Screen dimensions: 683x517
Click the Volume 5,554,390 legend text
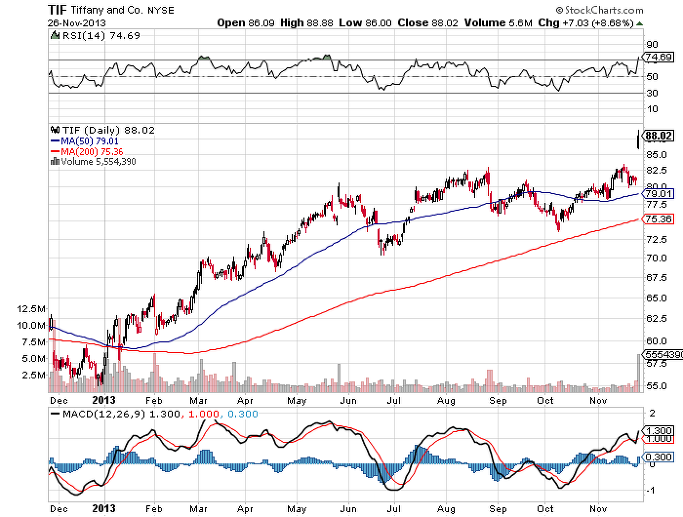(x=98, y=162)
